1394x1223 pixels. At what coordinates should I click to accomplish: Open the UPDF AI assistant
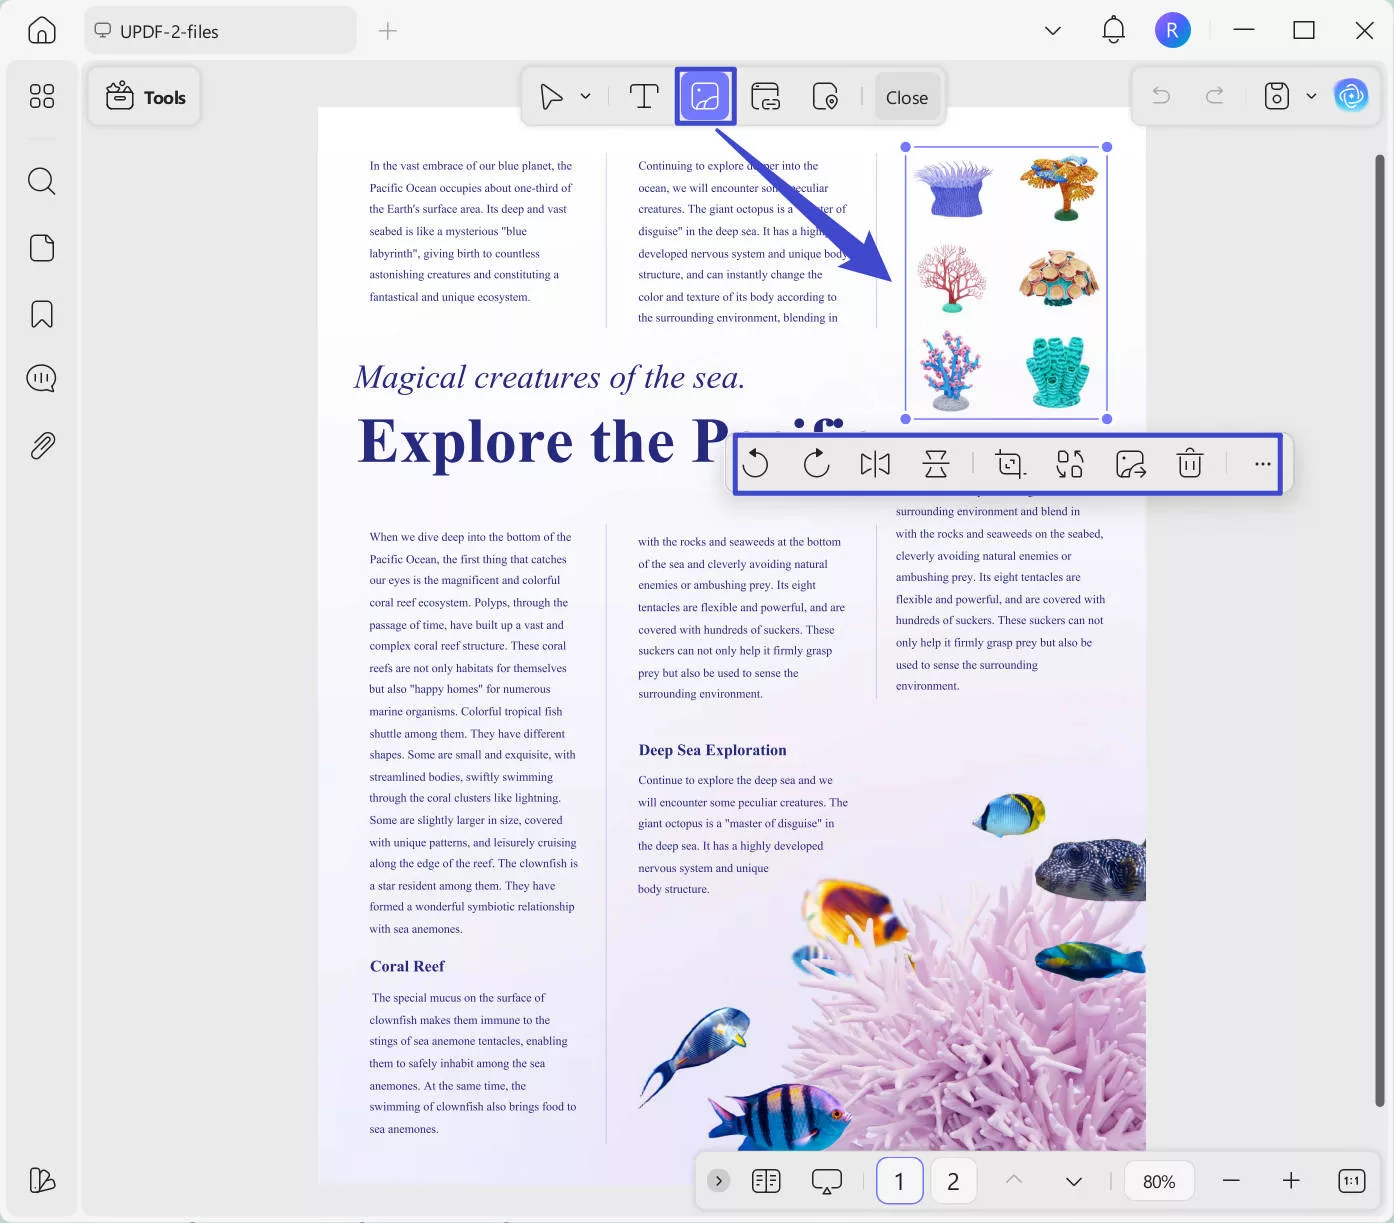coord(1351,96)
